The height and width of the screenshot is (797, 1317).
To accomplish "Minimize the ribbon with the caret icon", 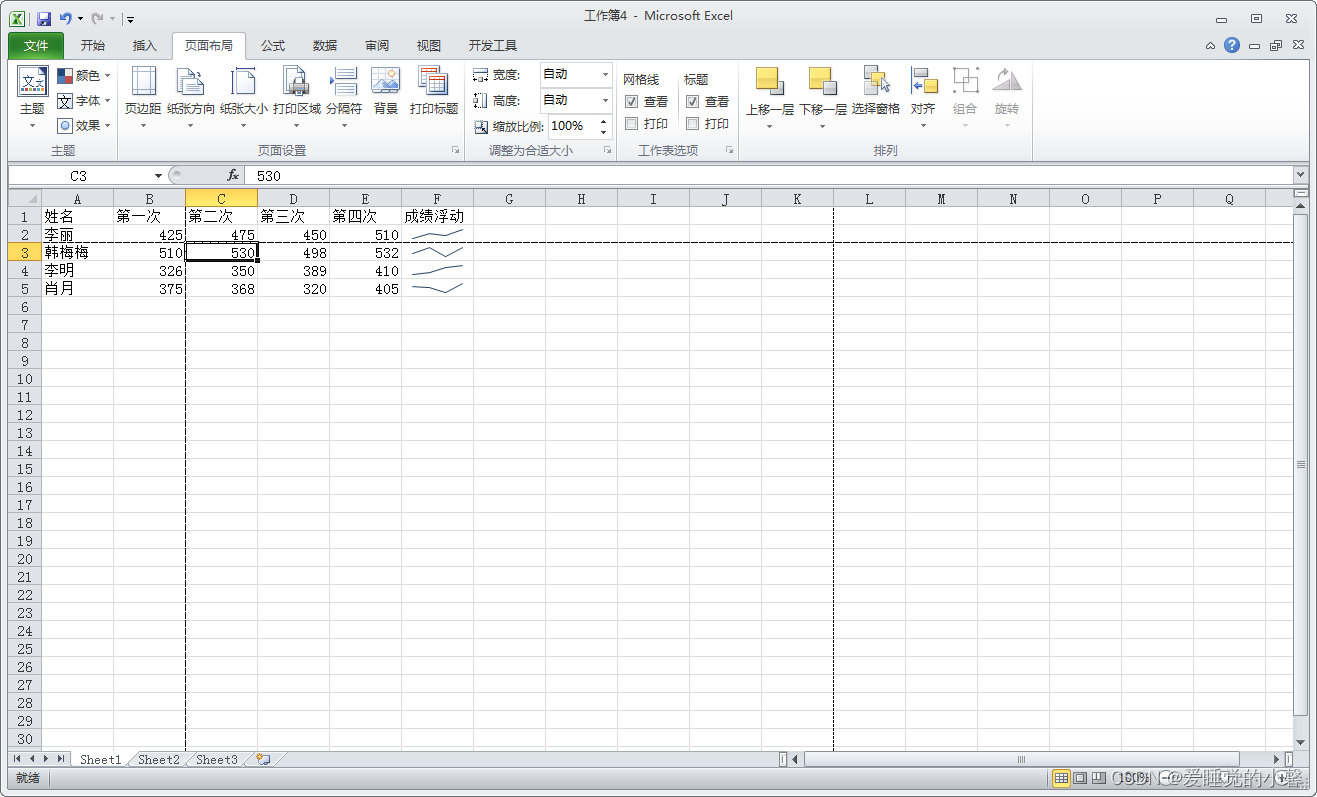I will (1211, 45).
